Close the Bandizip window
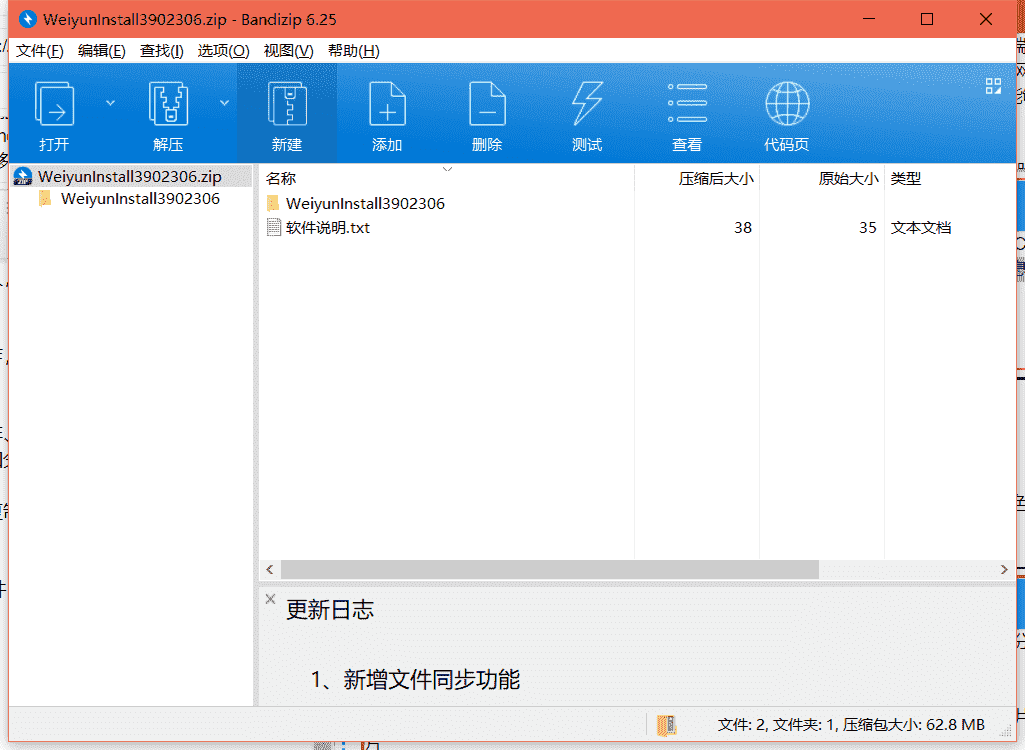The height and width of the screenshot is (750, 1025). pos(986,19)
